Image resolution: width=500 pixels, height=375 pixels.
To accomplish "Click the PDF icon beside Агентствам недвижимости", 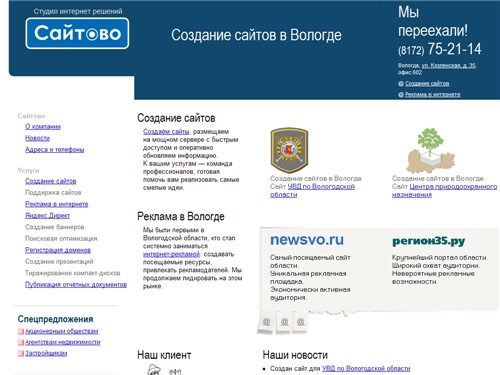I will tap(21, 342).
